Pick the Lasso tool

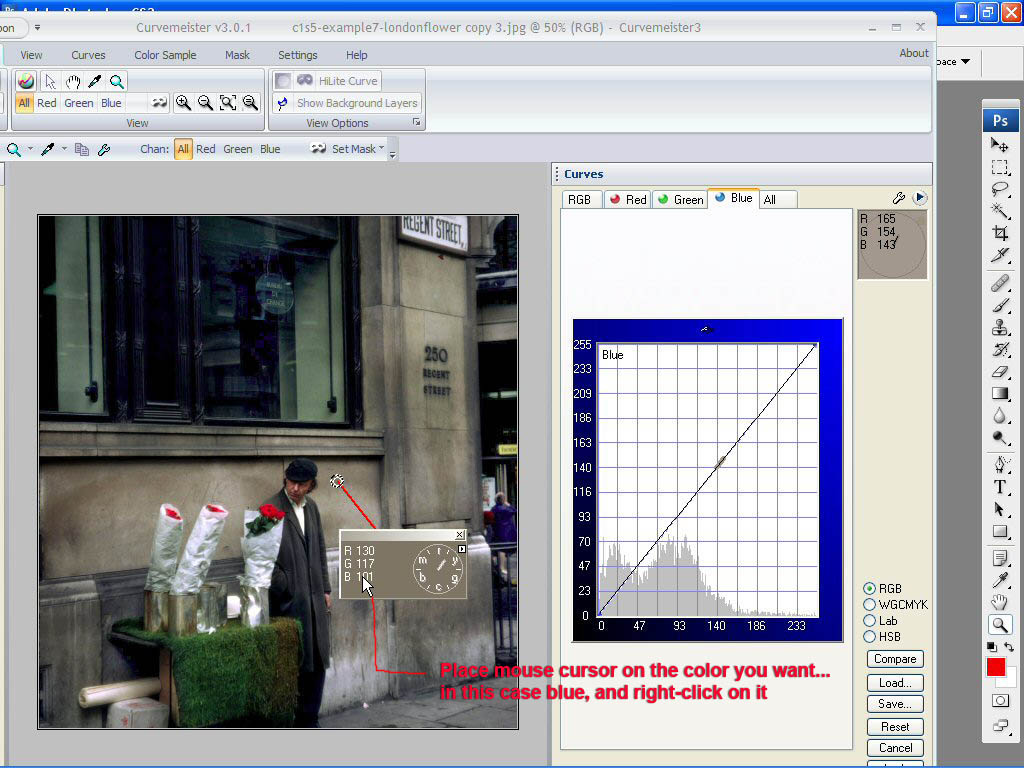pos(1000,189)
